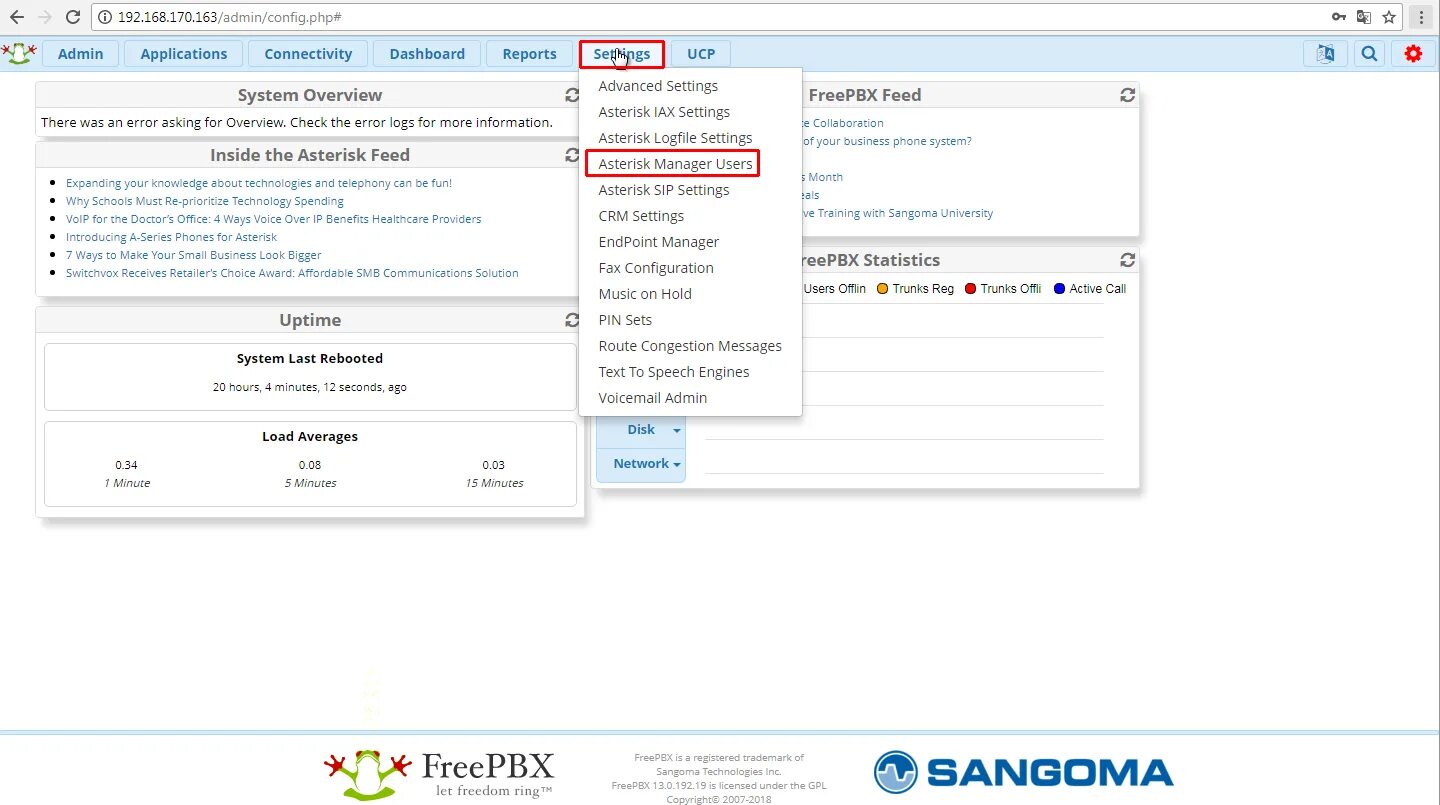The height and width of the screenshot is (805, 1440).
Task: Choose Asterisk IAX Settings
Action: (x=664, y=112)
